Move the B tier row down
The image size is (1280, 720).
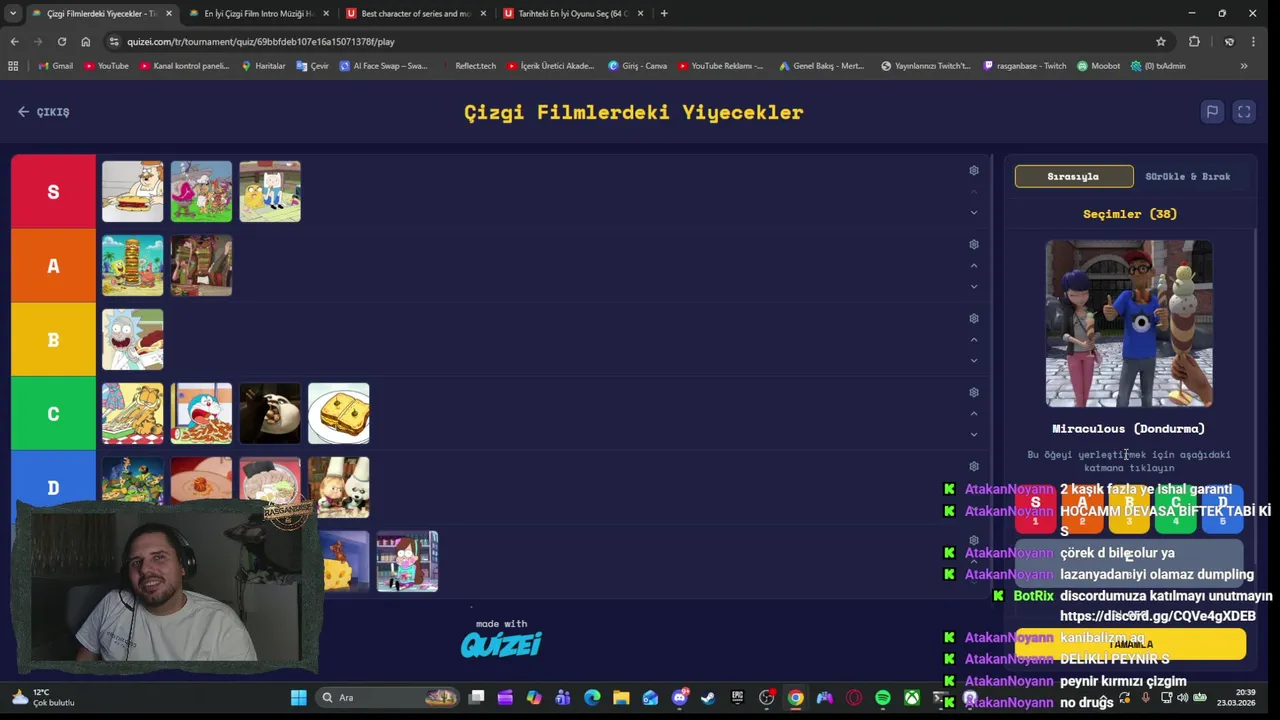coord(974,361)
